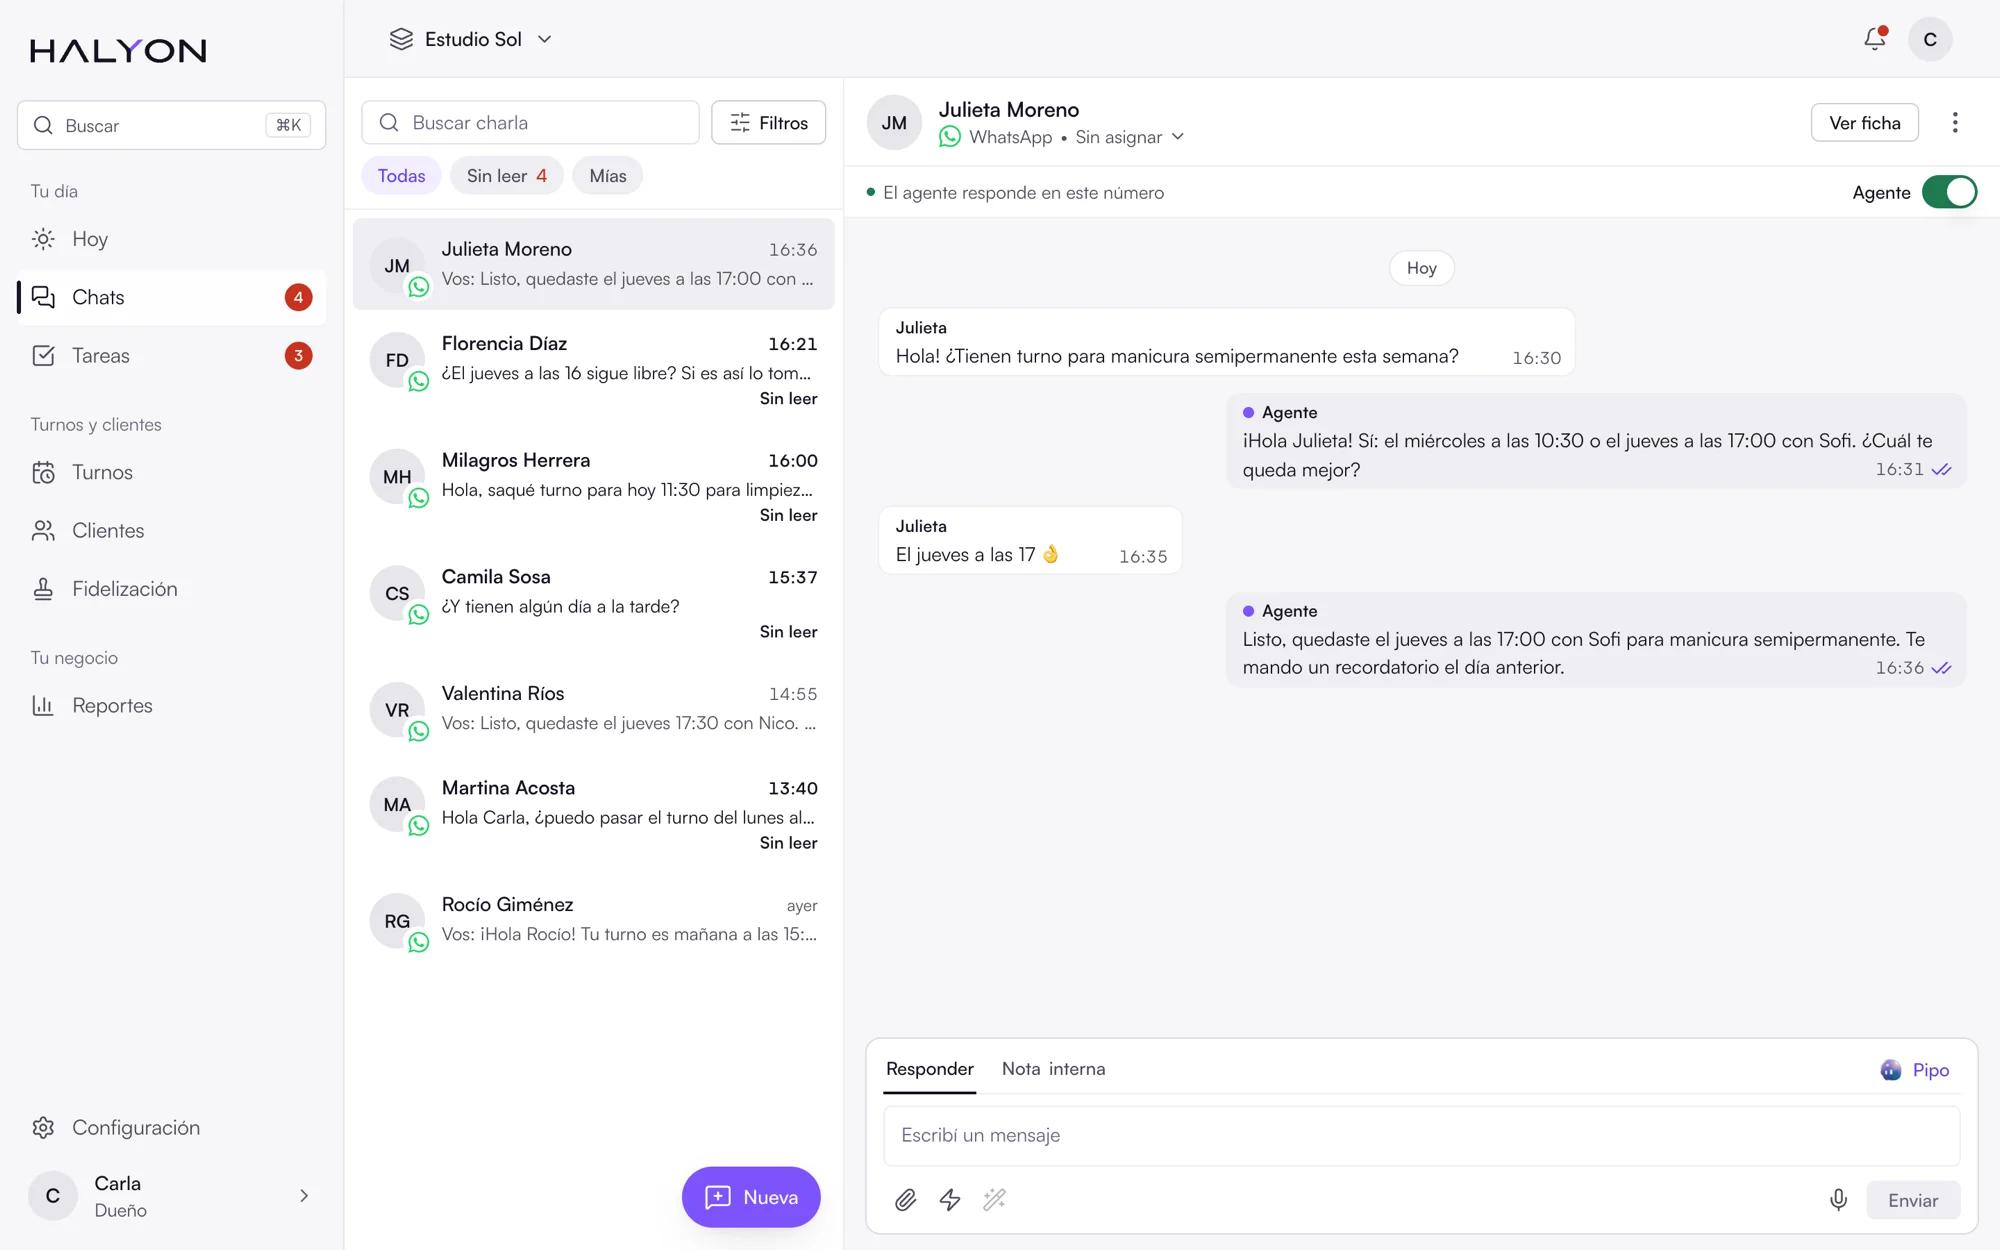The image size is (2000, 1250).
Task: Click the sidebar Buscar search box
Action: click(171, 125)
